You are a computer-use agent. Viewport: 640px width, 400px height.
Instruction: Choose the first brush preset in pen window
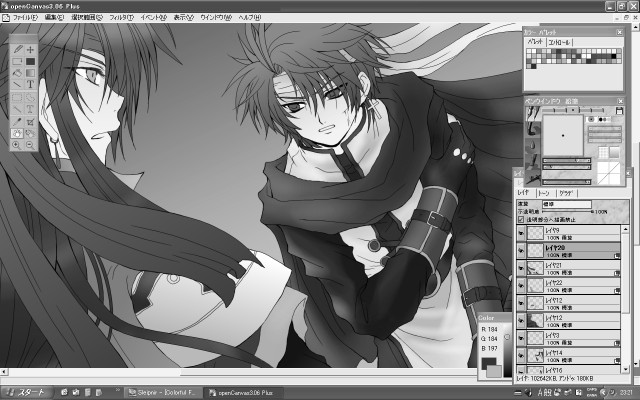pyautogui.click(x=532, y=113)
